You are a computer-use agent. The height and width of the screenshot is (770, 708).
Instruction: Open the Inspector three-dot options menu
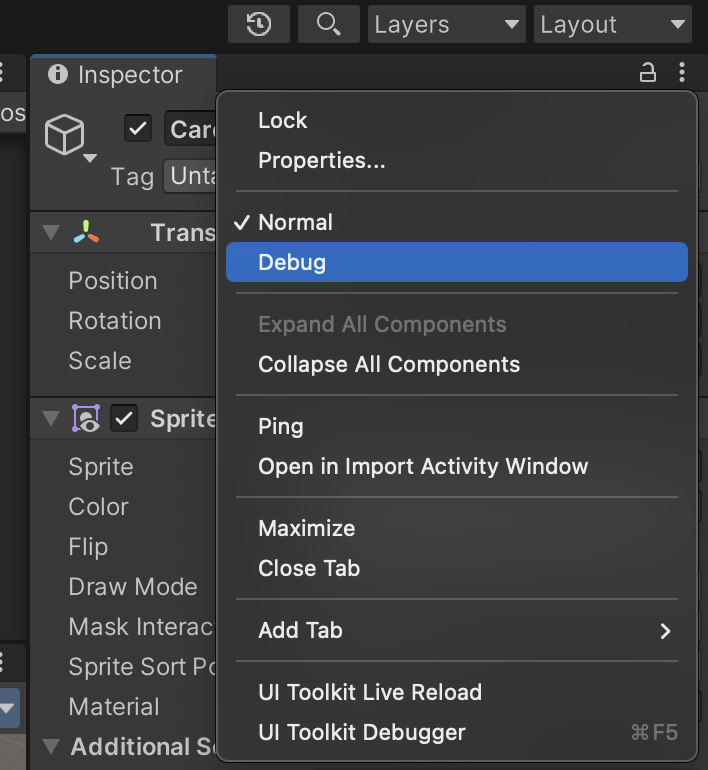[x=682, y=73]
